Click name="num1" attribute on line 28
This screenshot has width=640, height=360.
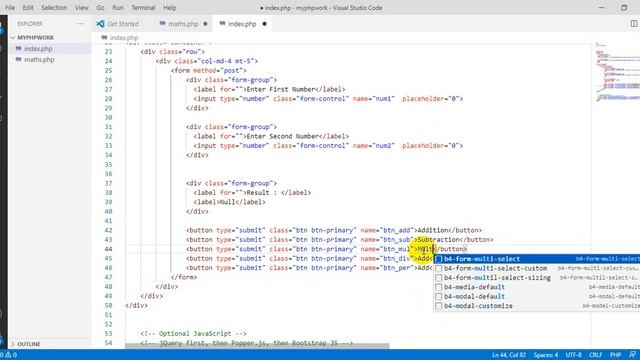click(373, 99)
